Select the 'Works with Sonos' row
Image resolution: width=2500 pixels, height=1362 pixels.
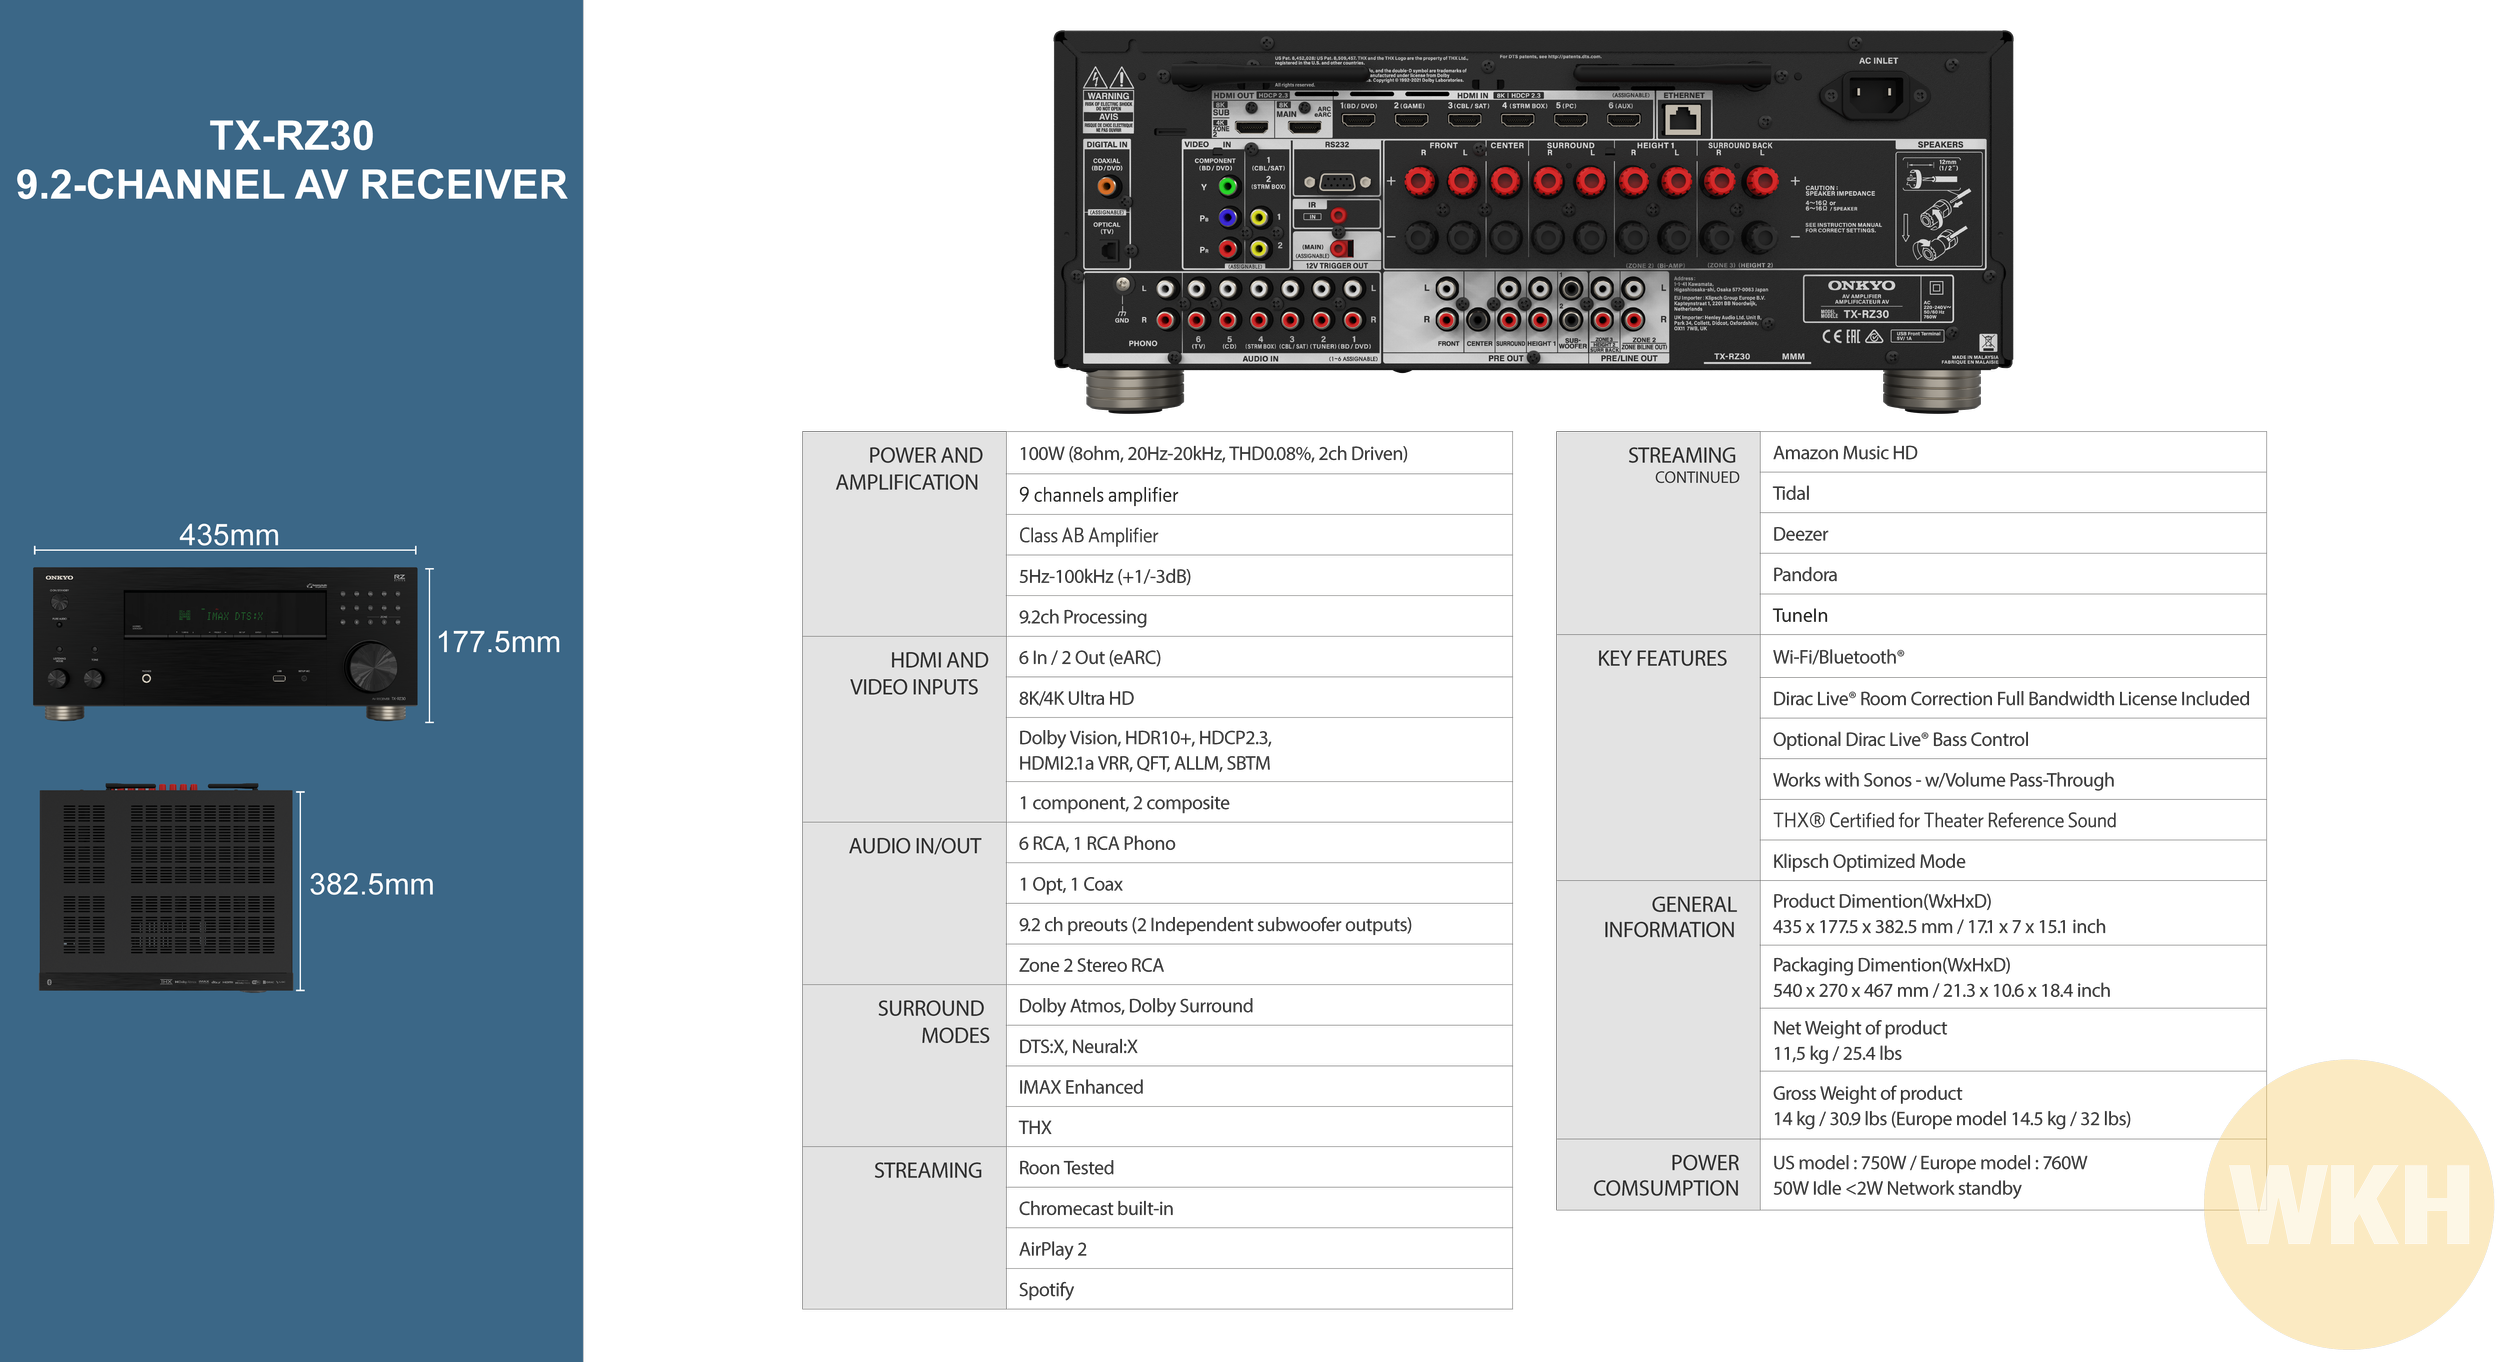(2012, 779)
